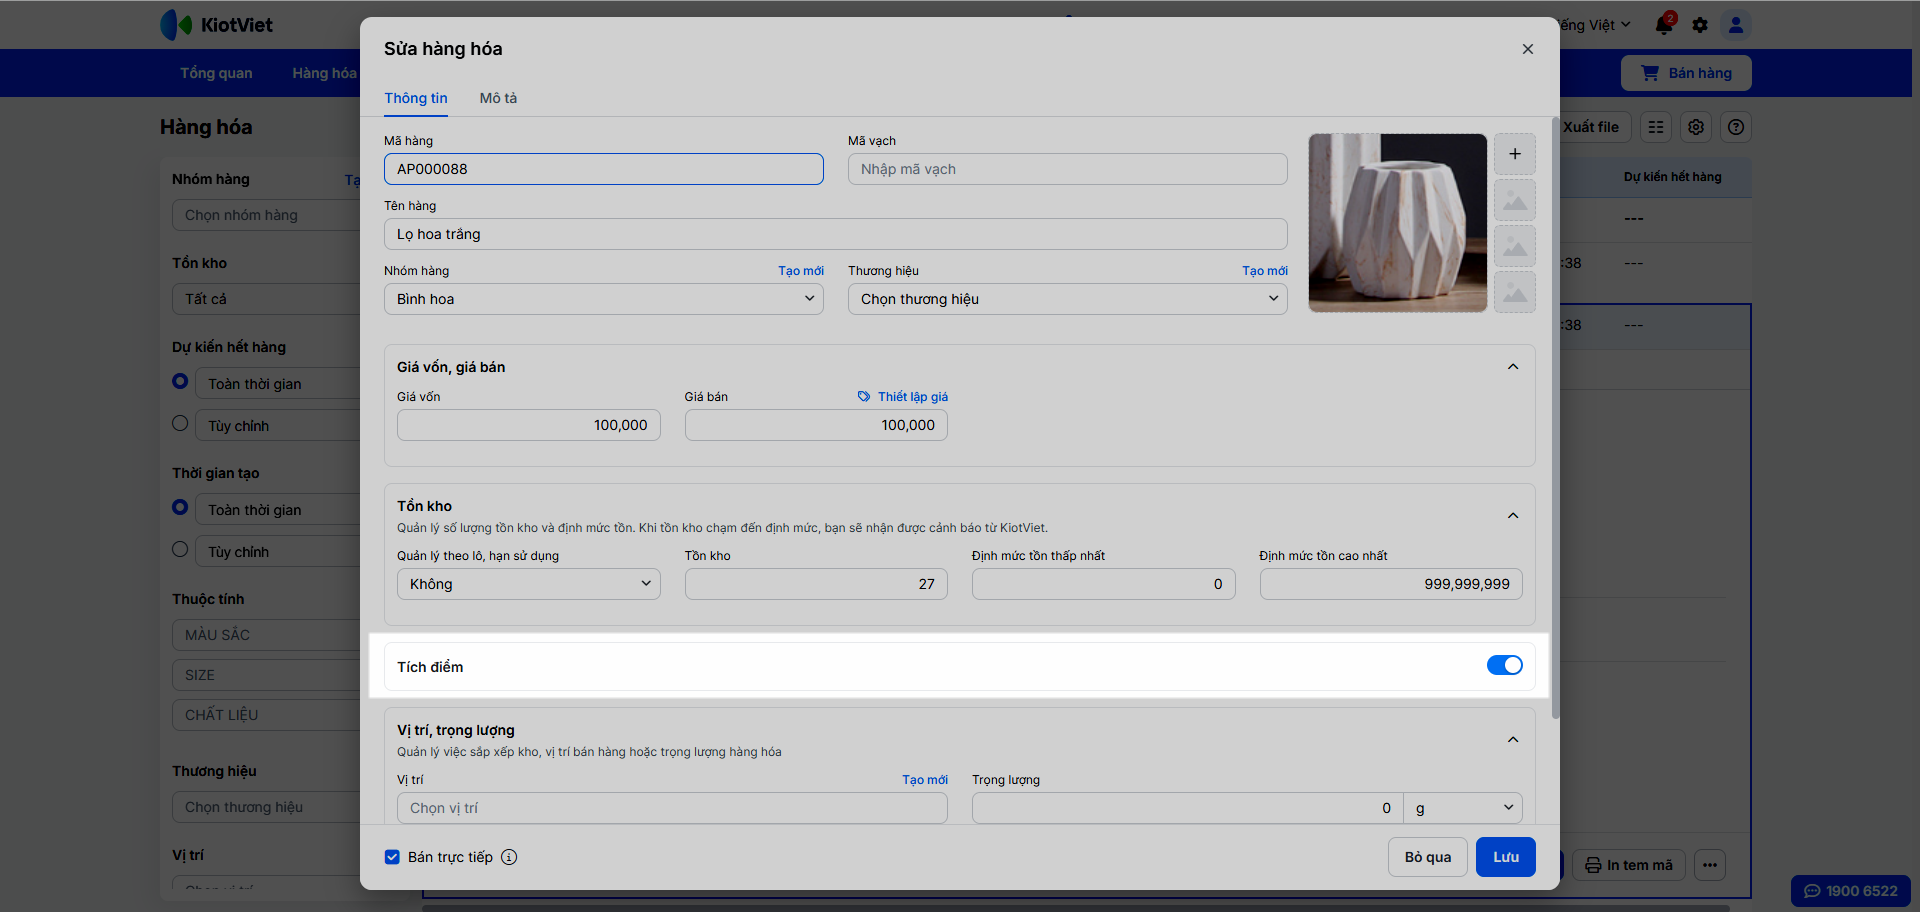
Task: Open the notification bell icon
Action: point(1664,25)
